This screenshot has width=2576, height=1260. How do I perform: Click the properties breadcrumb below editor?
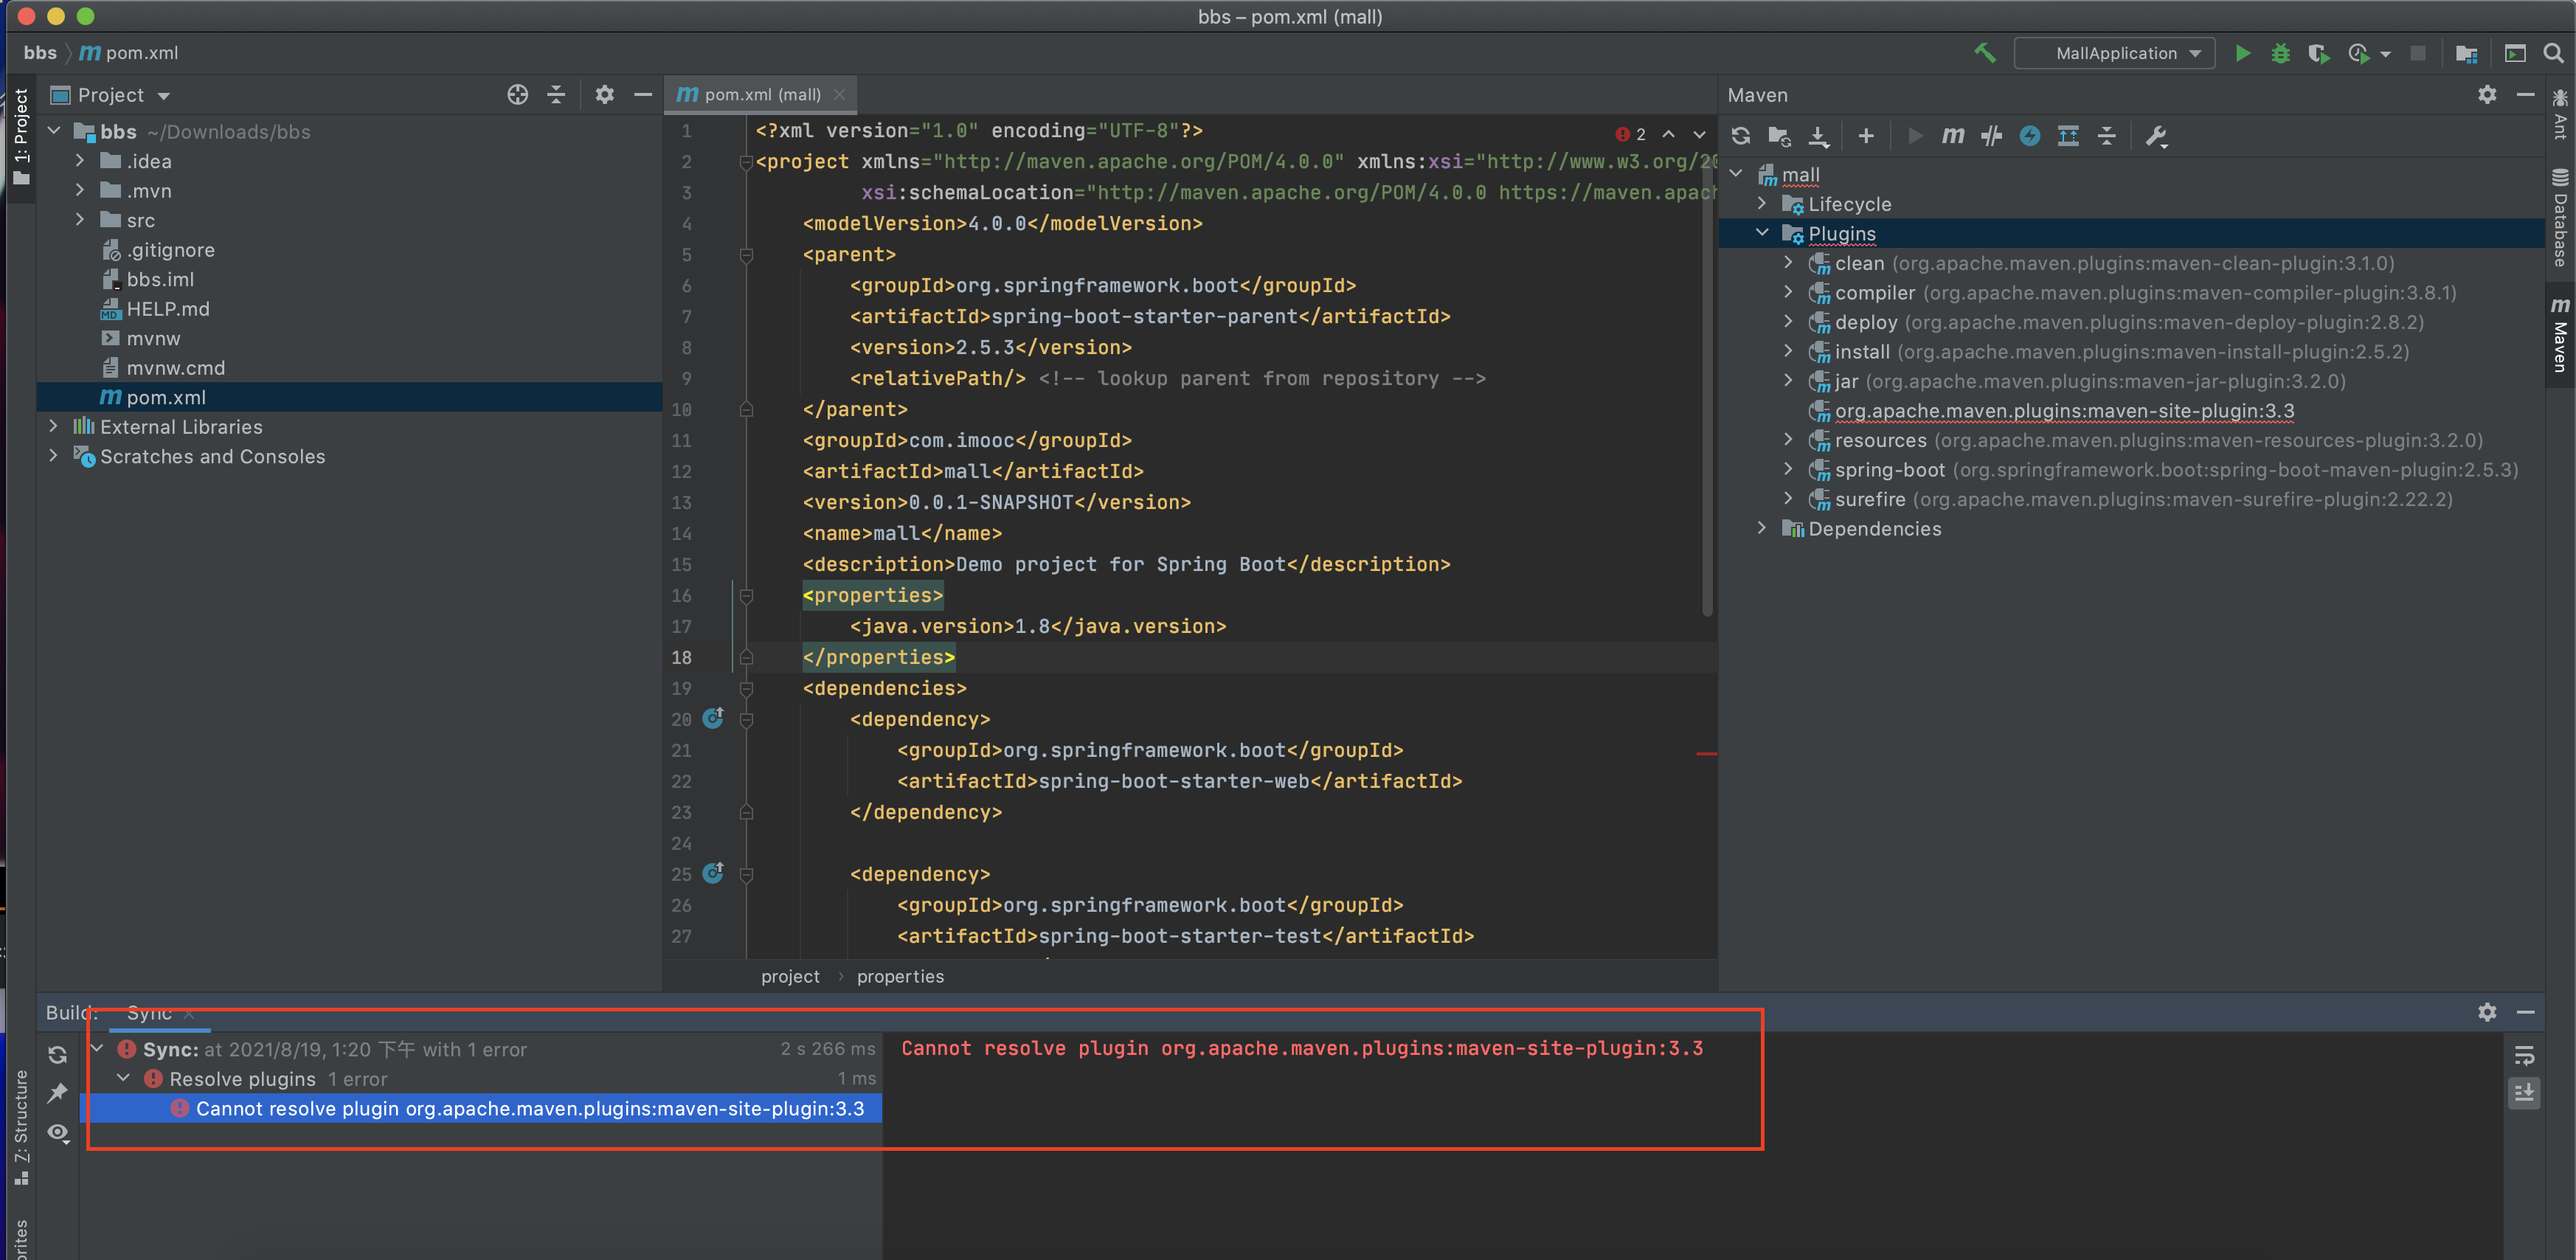tap(899, 976)
